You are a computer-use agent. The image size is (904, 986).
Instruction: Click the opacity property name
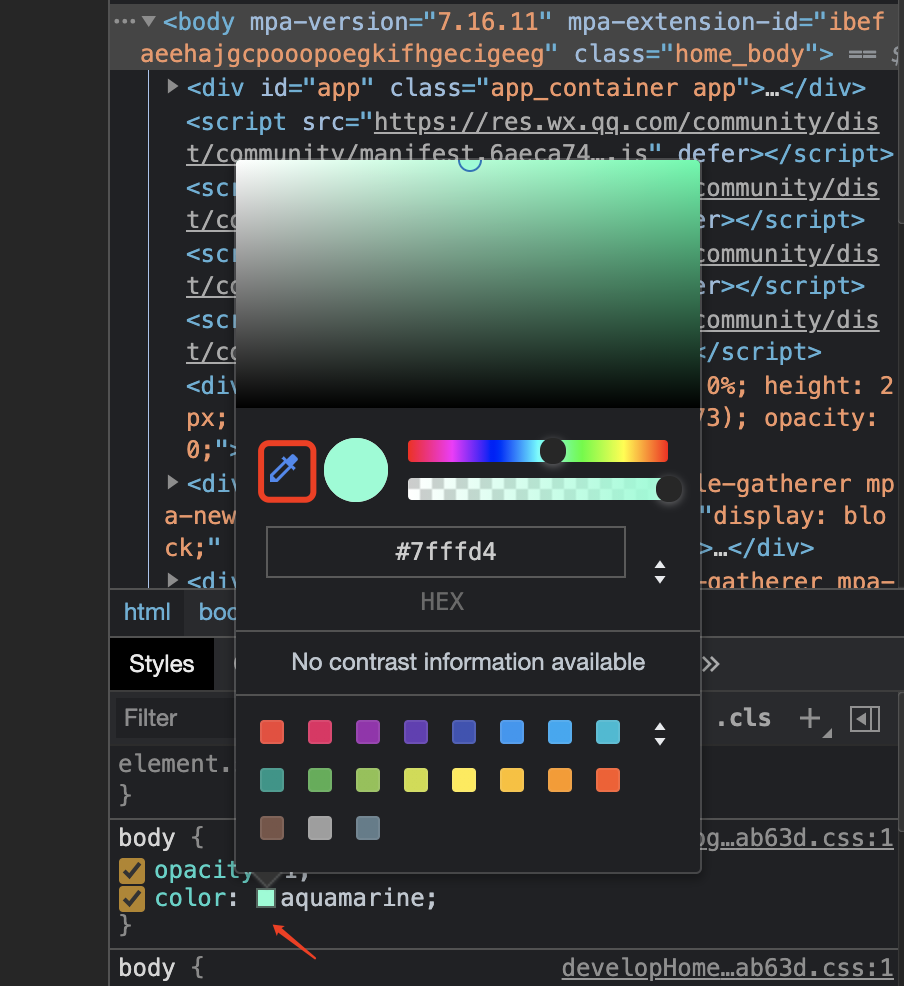point(203,870)
